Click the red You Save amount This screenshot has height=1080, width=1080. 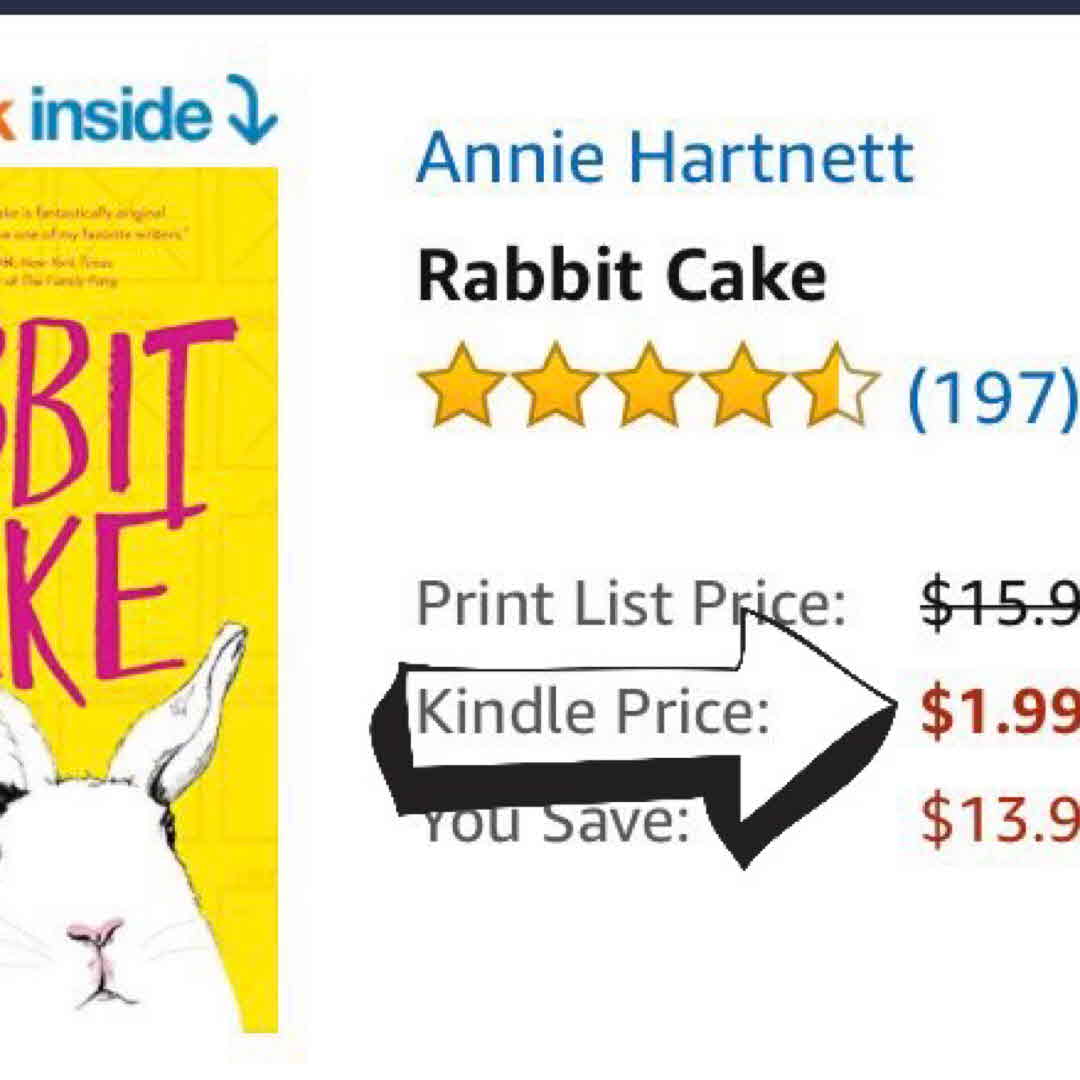pos(1000,818)
